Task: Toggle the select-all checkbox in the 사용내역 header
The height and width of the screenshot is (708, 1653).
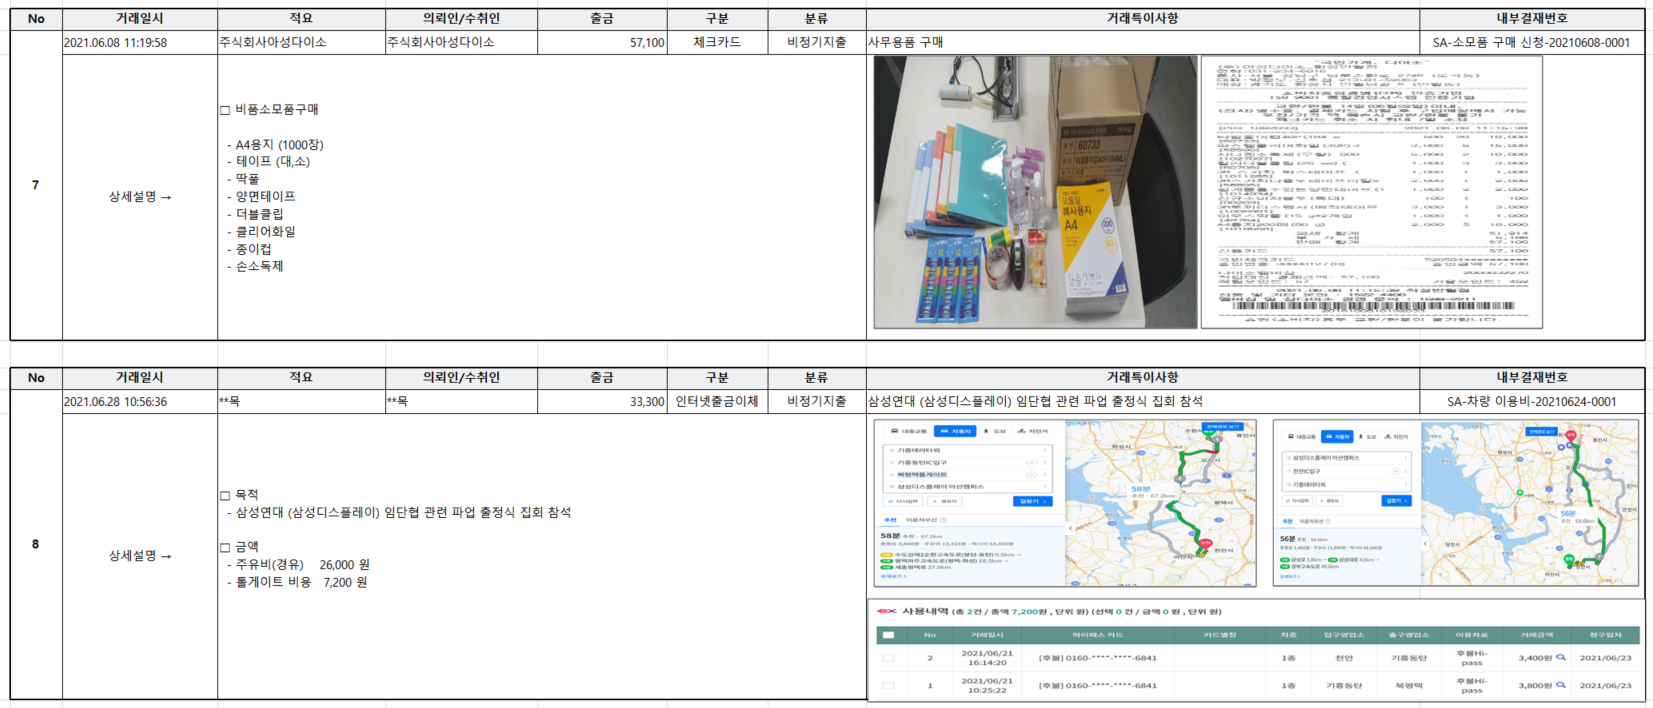Action: click(x=888, y=635)
